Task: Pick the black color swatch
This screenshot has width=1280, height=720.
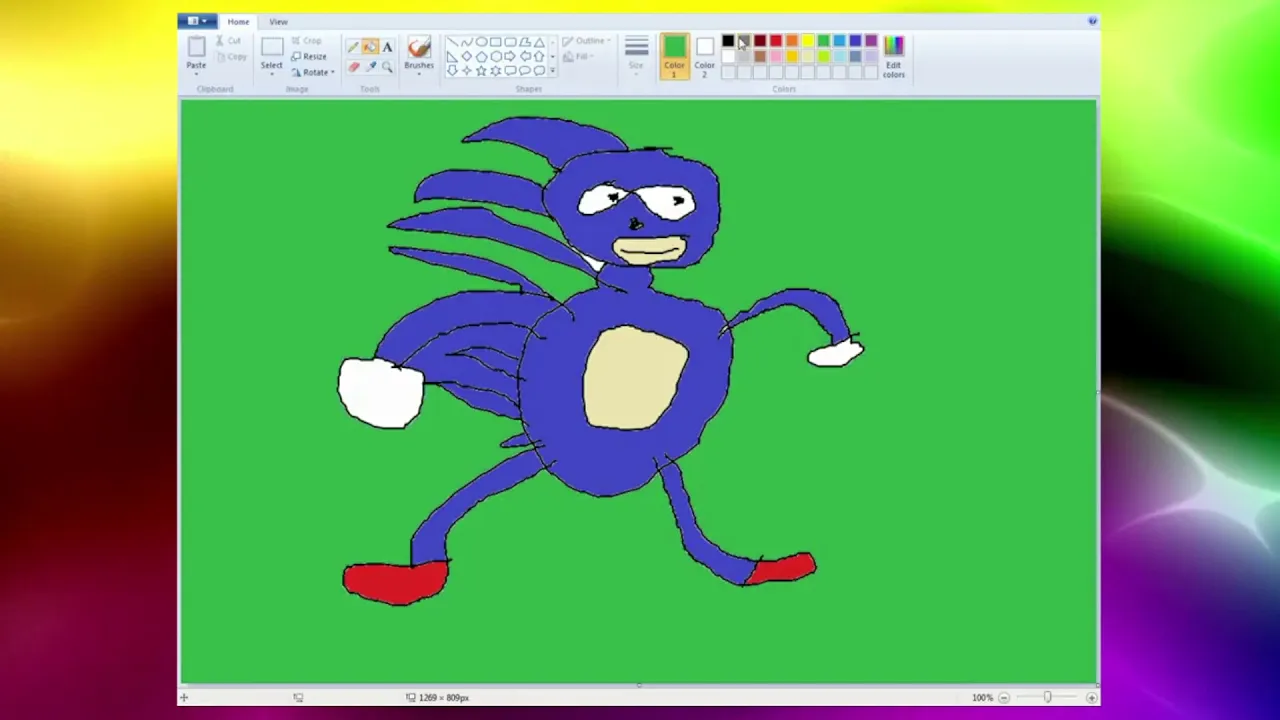Action: click(x=728, y=41)
